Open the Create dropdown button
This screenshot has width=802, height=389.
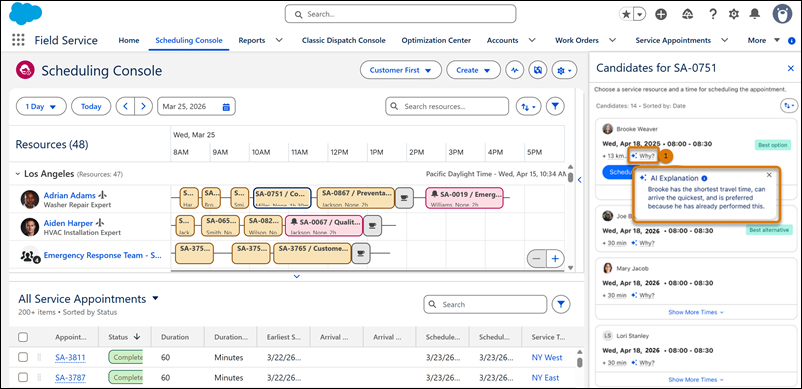(x=474, y=70)
